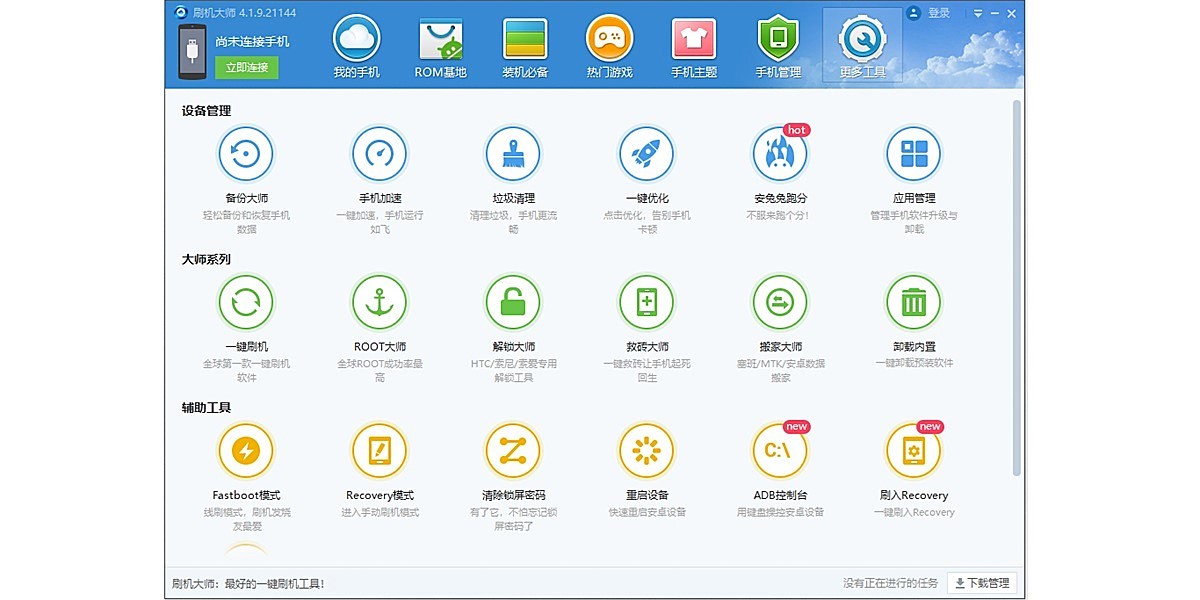Go to 热门游戏 games tab
The image size is (1200, 600).
[609, 47]
